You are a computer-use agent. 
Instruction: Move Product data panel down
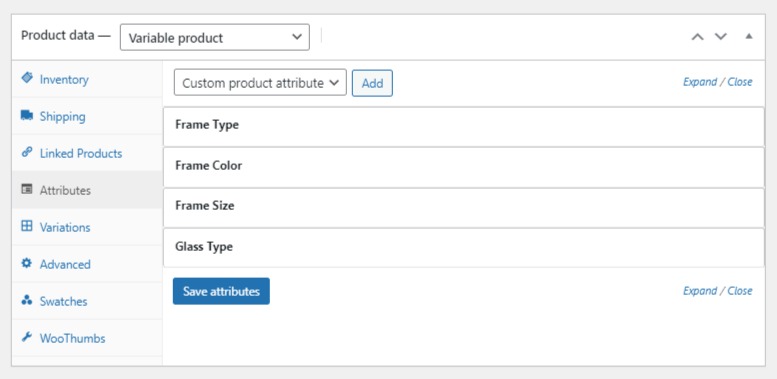pos(721,37)
